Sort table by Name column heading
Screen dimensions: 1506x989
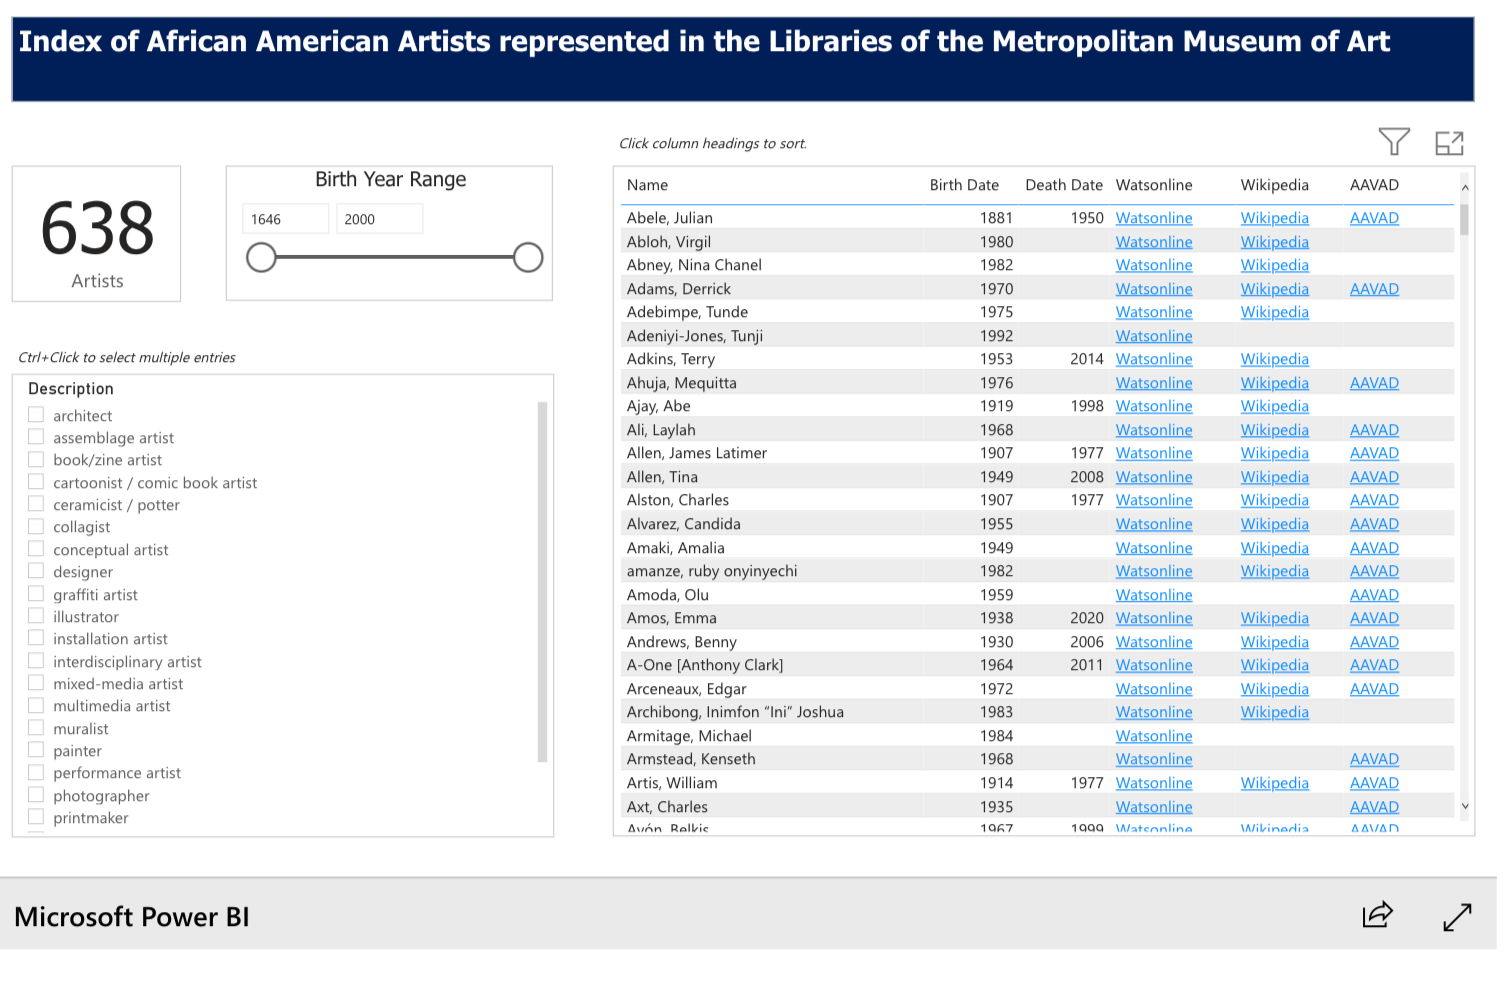pos(647,185)
